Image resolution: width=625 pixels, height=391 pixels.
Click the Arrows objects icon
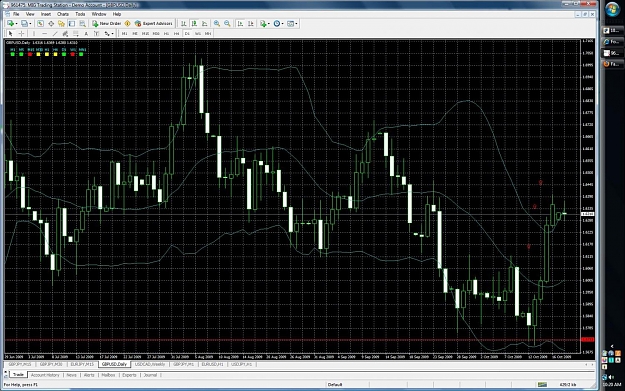coord(107,33)
